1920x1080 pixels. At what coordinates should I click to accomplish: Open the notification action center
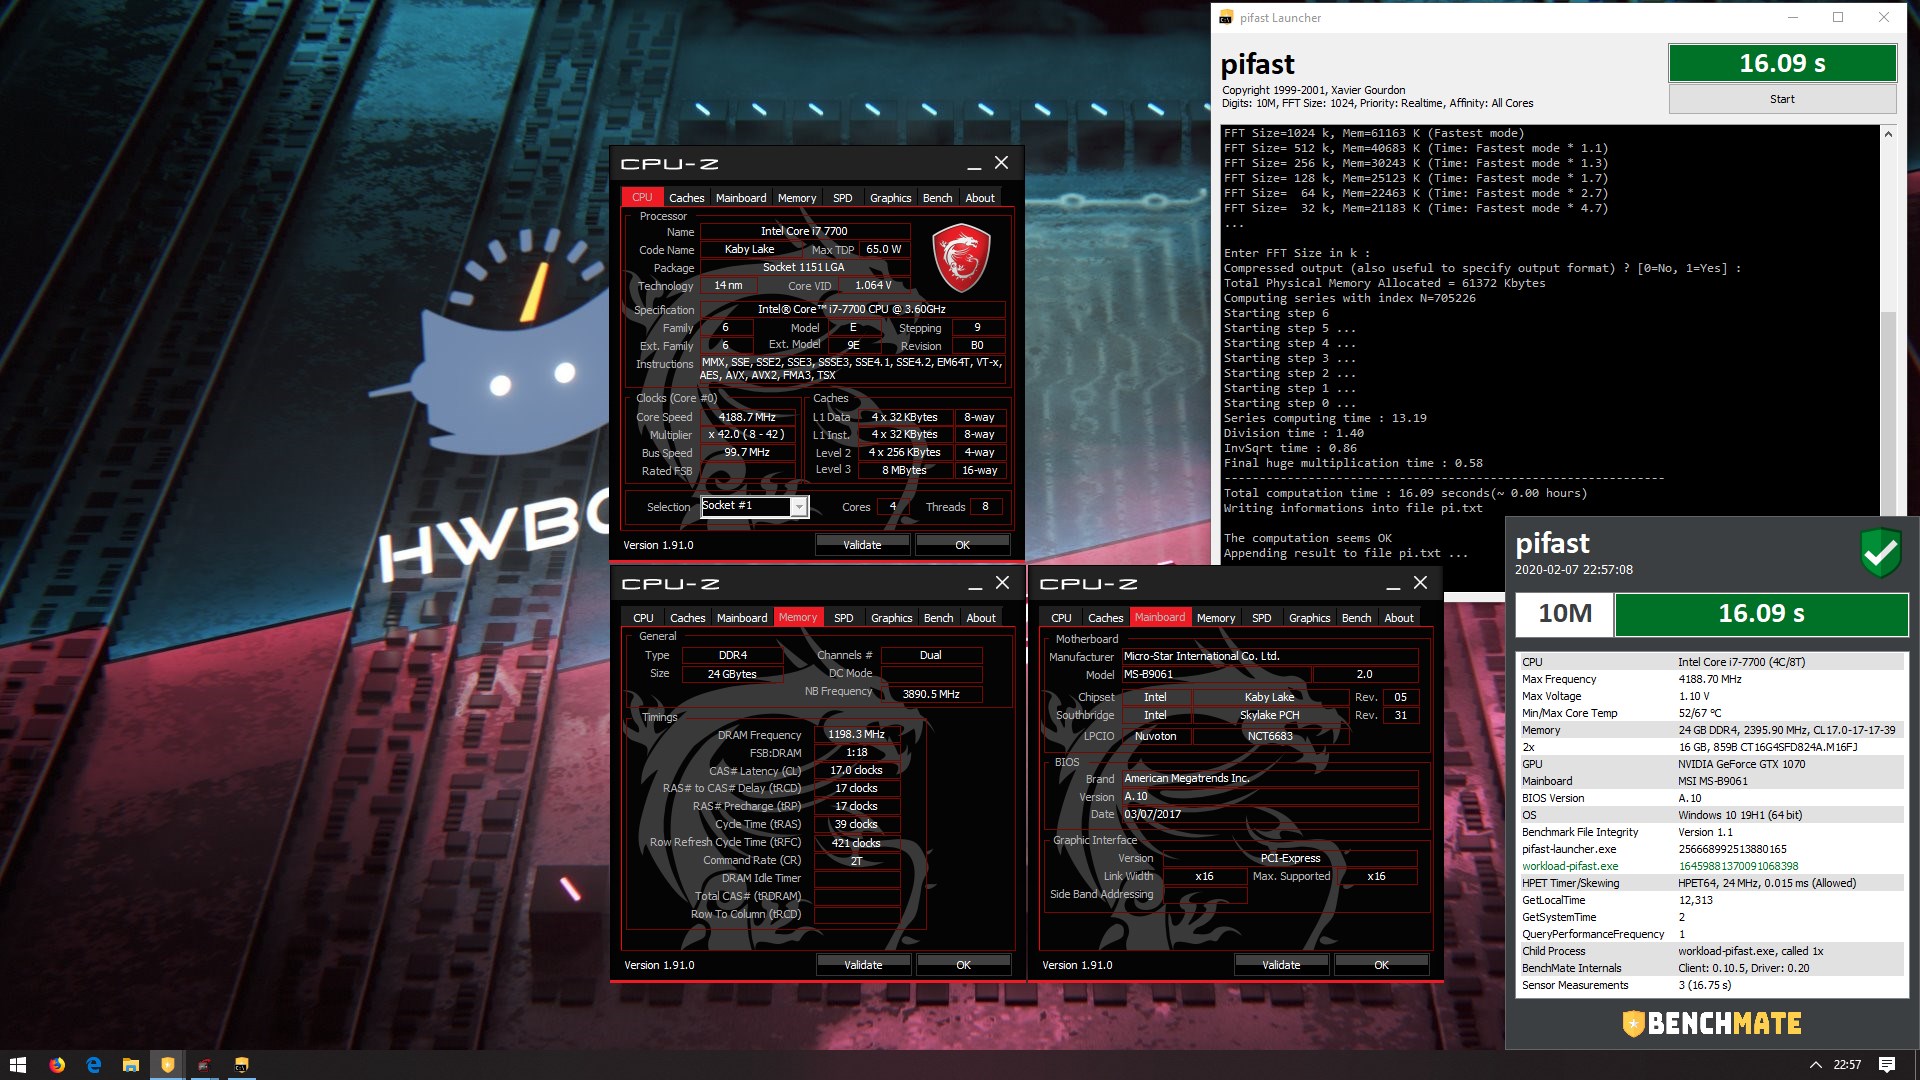coord(1887,1065)
